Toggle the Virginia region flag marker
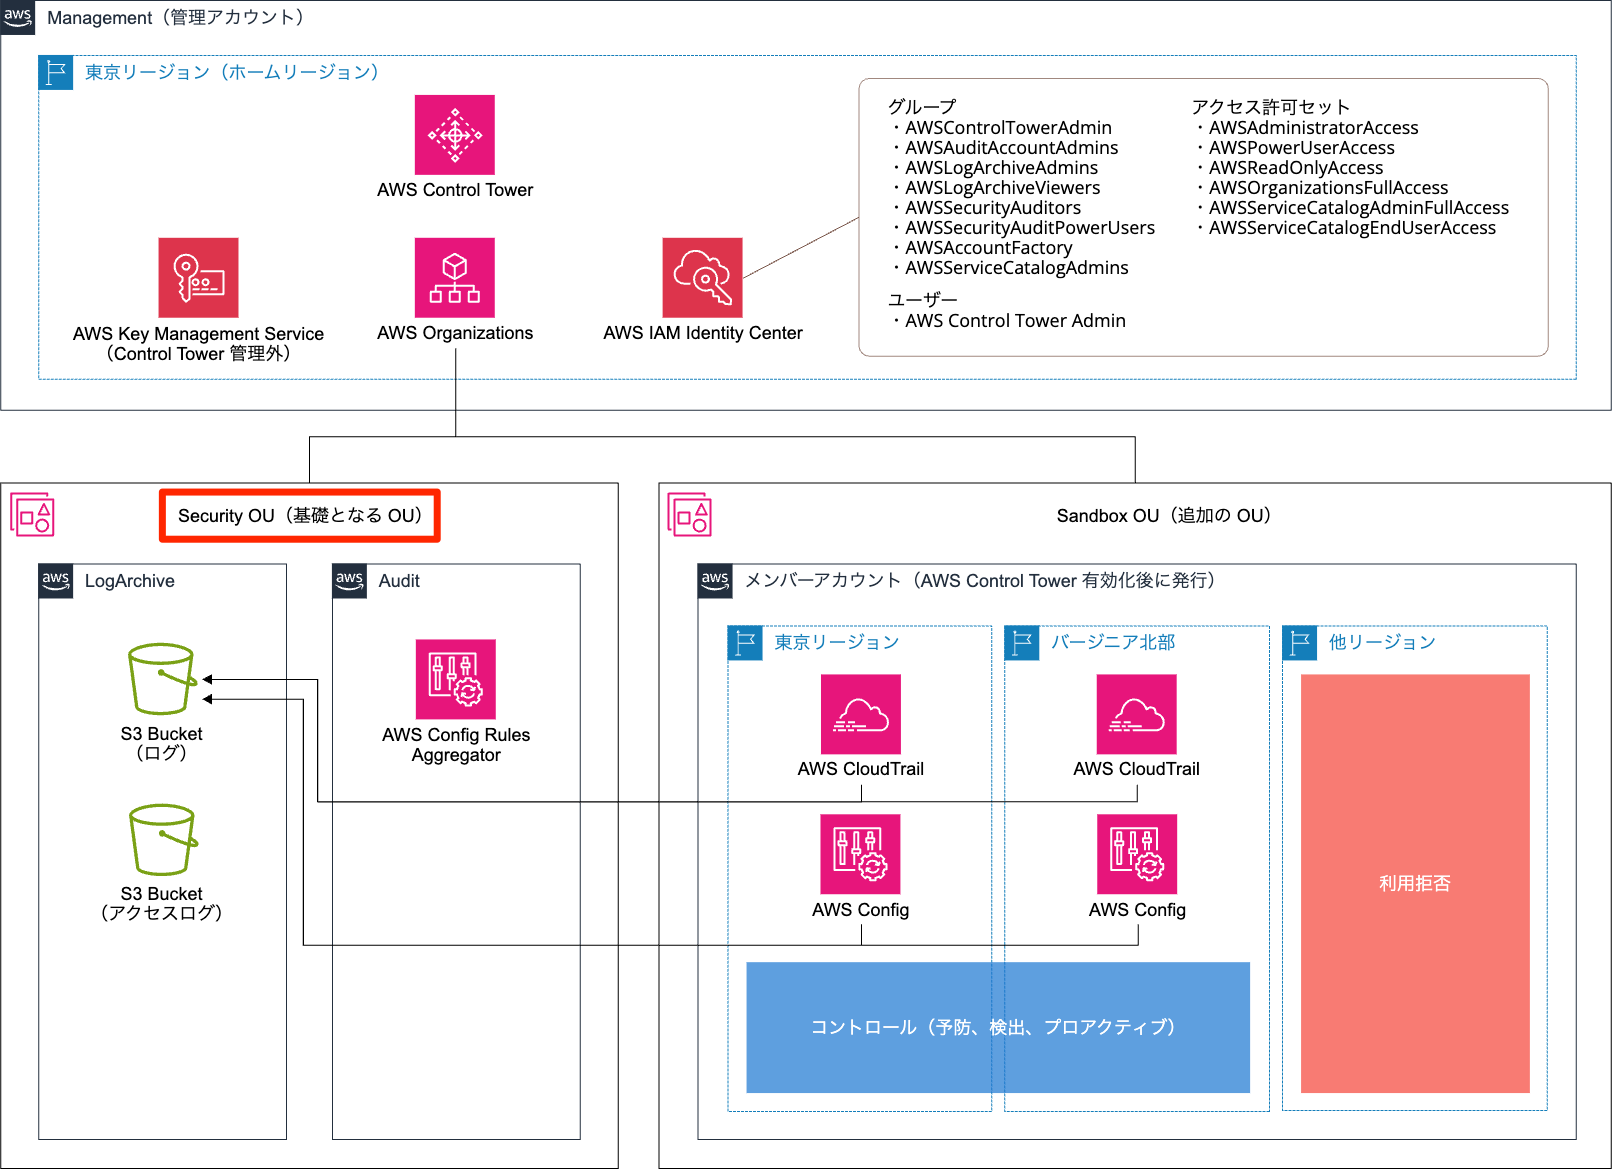This screenshot has width=1612, height=1169. click(1021, 644)
